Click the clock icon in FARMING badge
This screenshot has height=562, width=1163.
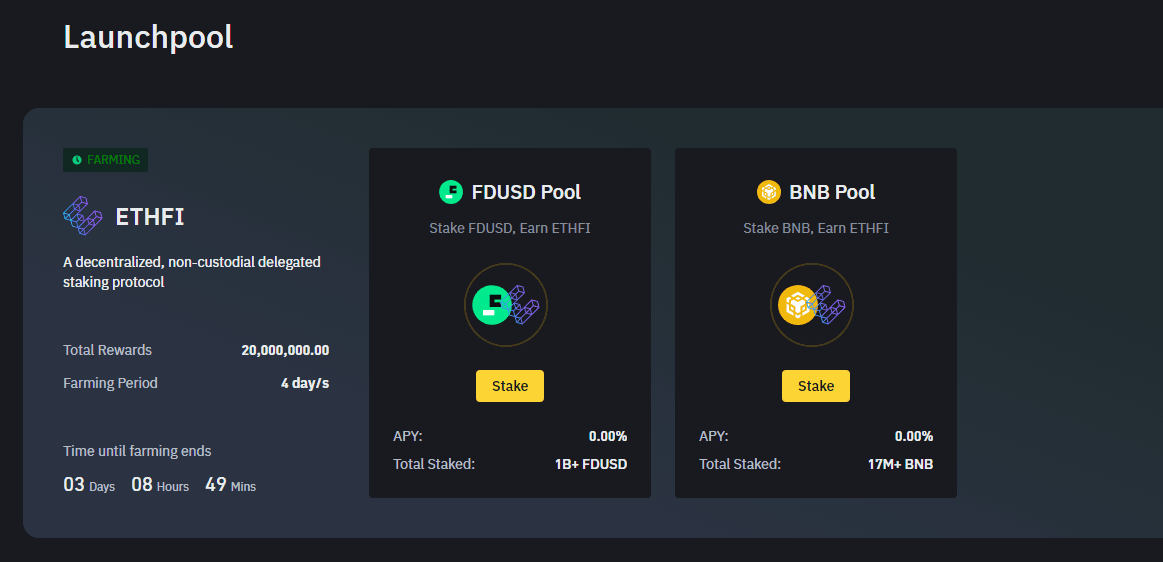coord(77,160)
